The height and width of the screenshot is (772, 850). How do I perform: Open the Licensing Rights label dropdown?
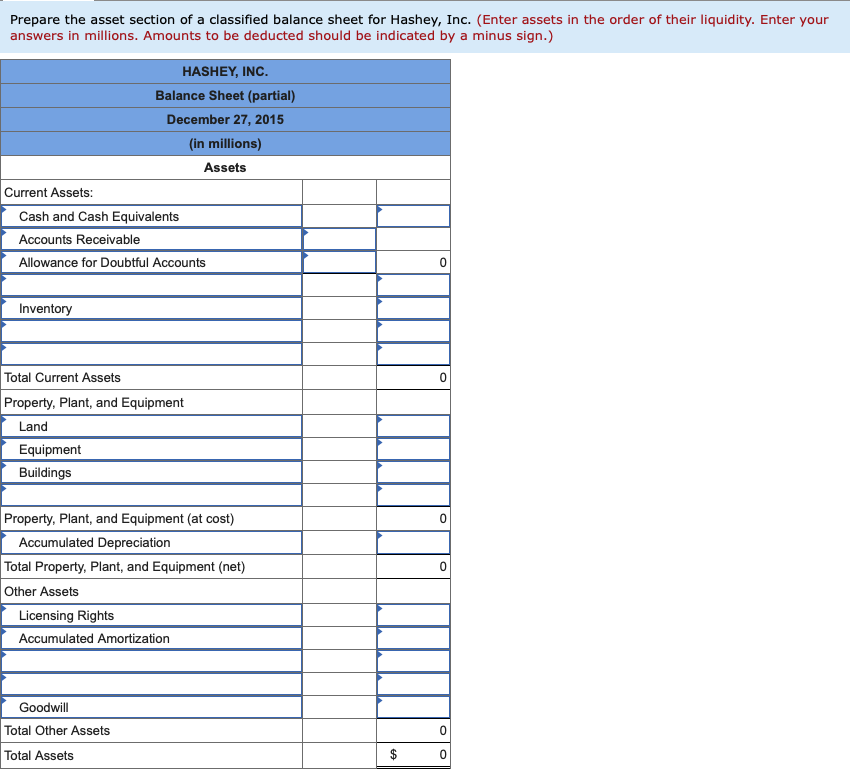(x=151, y=615)
